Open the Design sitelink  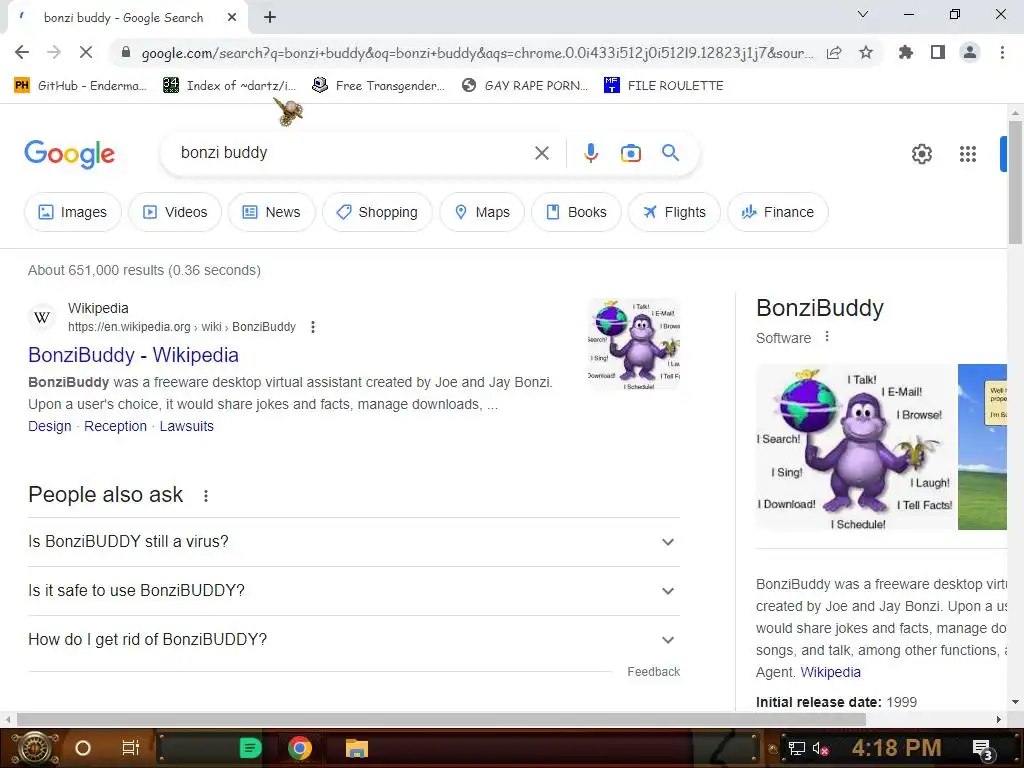tap(50, 426)
